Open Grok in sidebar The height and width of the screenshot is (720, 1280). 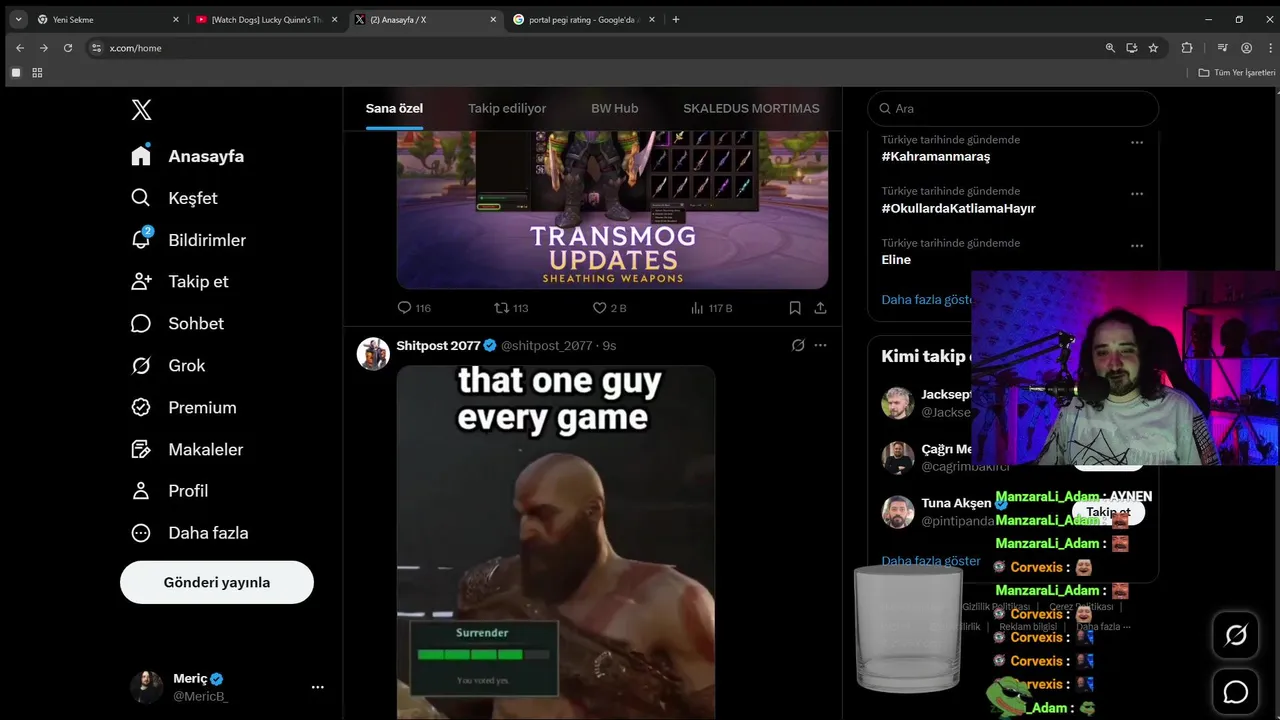click(168, 366)
